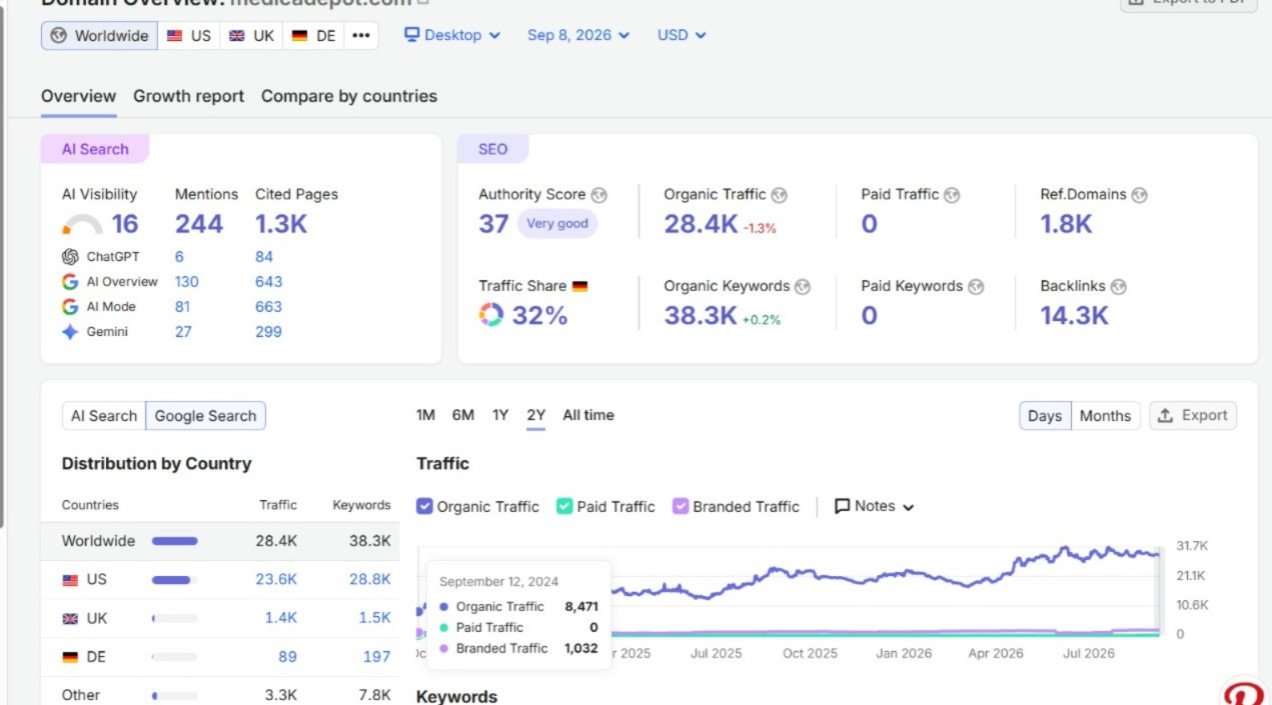The height and width of the screenshot is (705, 1272).
Task: Click the Ref.Domains globe info icon
Action: [x=1139, y=195]
